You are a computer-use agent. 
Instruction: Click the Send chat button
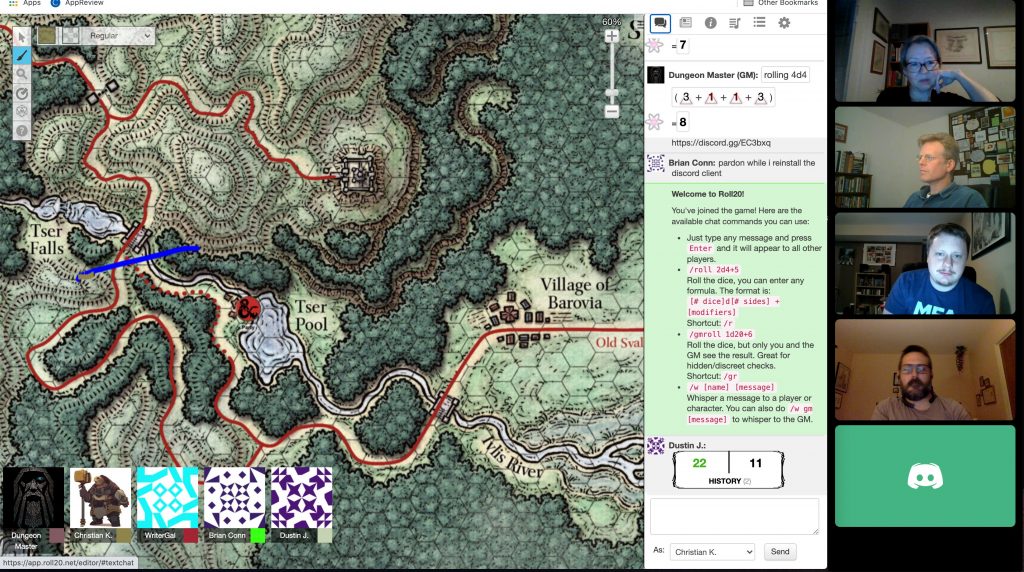(x=780, y=552)
